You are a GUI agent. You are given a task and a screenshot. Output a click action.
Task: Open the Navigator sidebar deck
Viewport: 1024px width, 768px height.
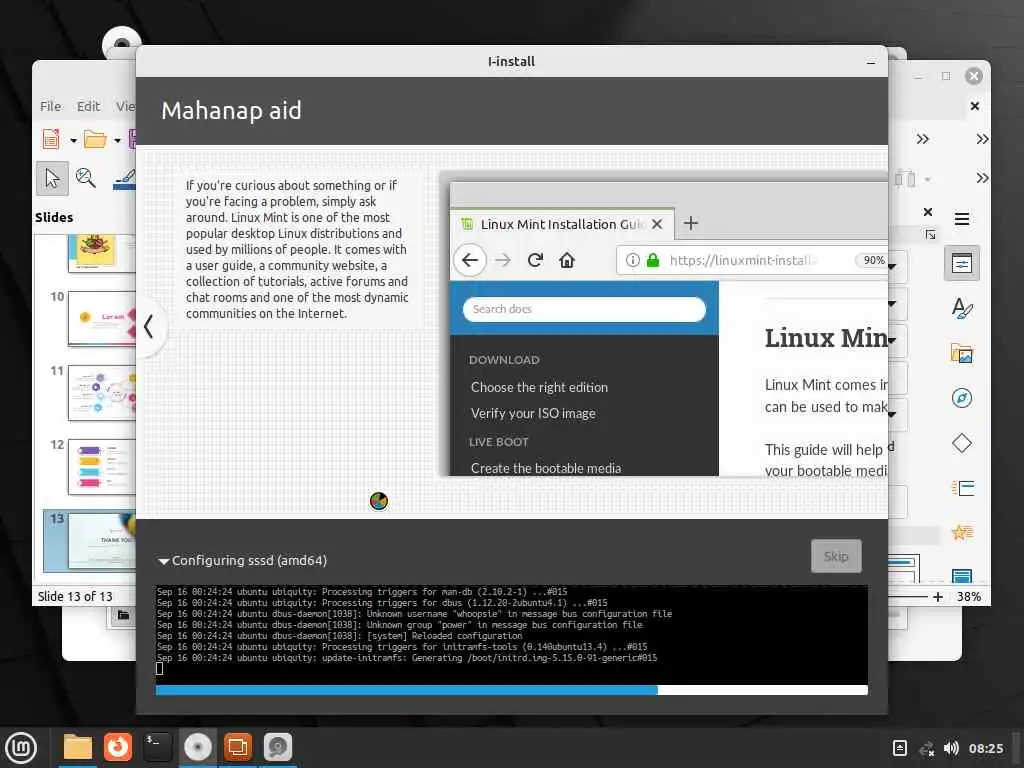point(961,398)
